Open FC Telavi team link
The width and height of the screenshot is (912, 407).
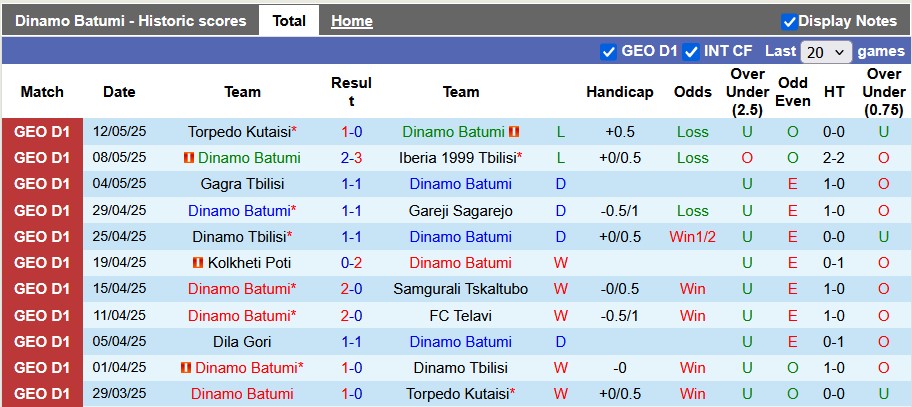click(x=460, y=315)
